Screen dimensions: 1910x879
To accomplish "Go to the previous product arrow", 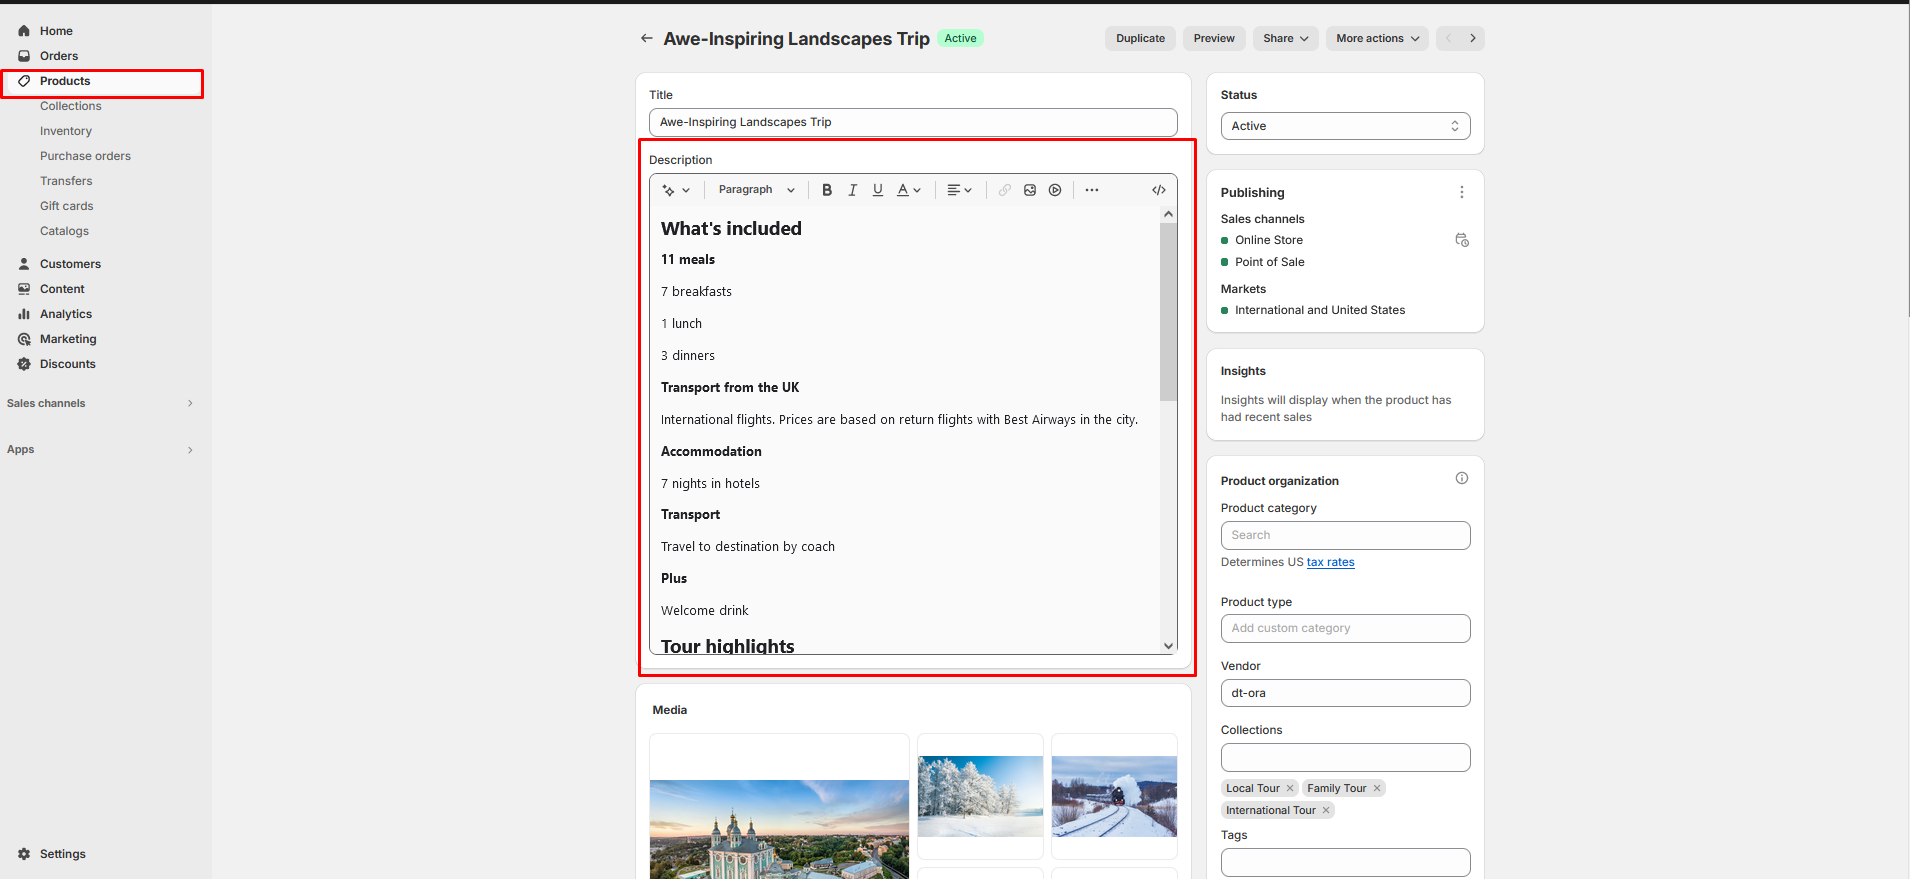I will tap(1448, 38).
